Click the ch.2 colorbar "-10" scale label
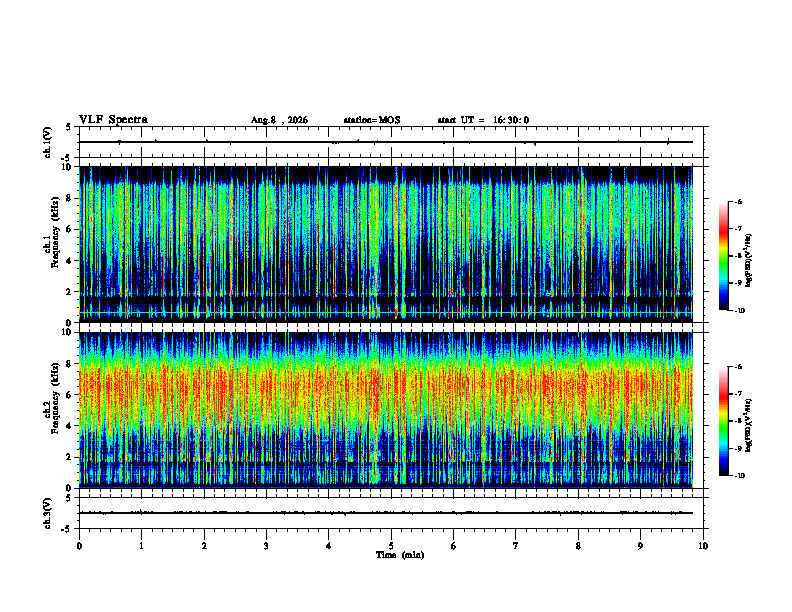The image size is (792, 612). click(x=739, y=476)
